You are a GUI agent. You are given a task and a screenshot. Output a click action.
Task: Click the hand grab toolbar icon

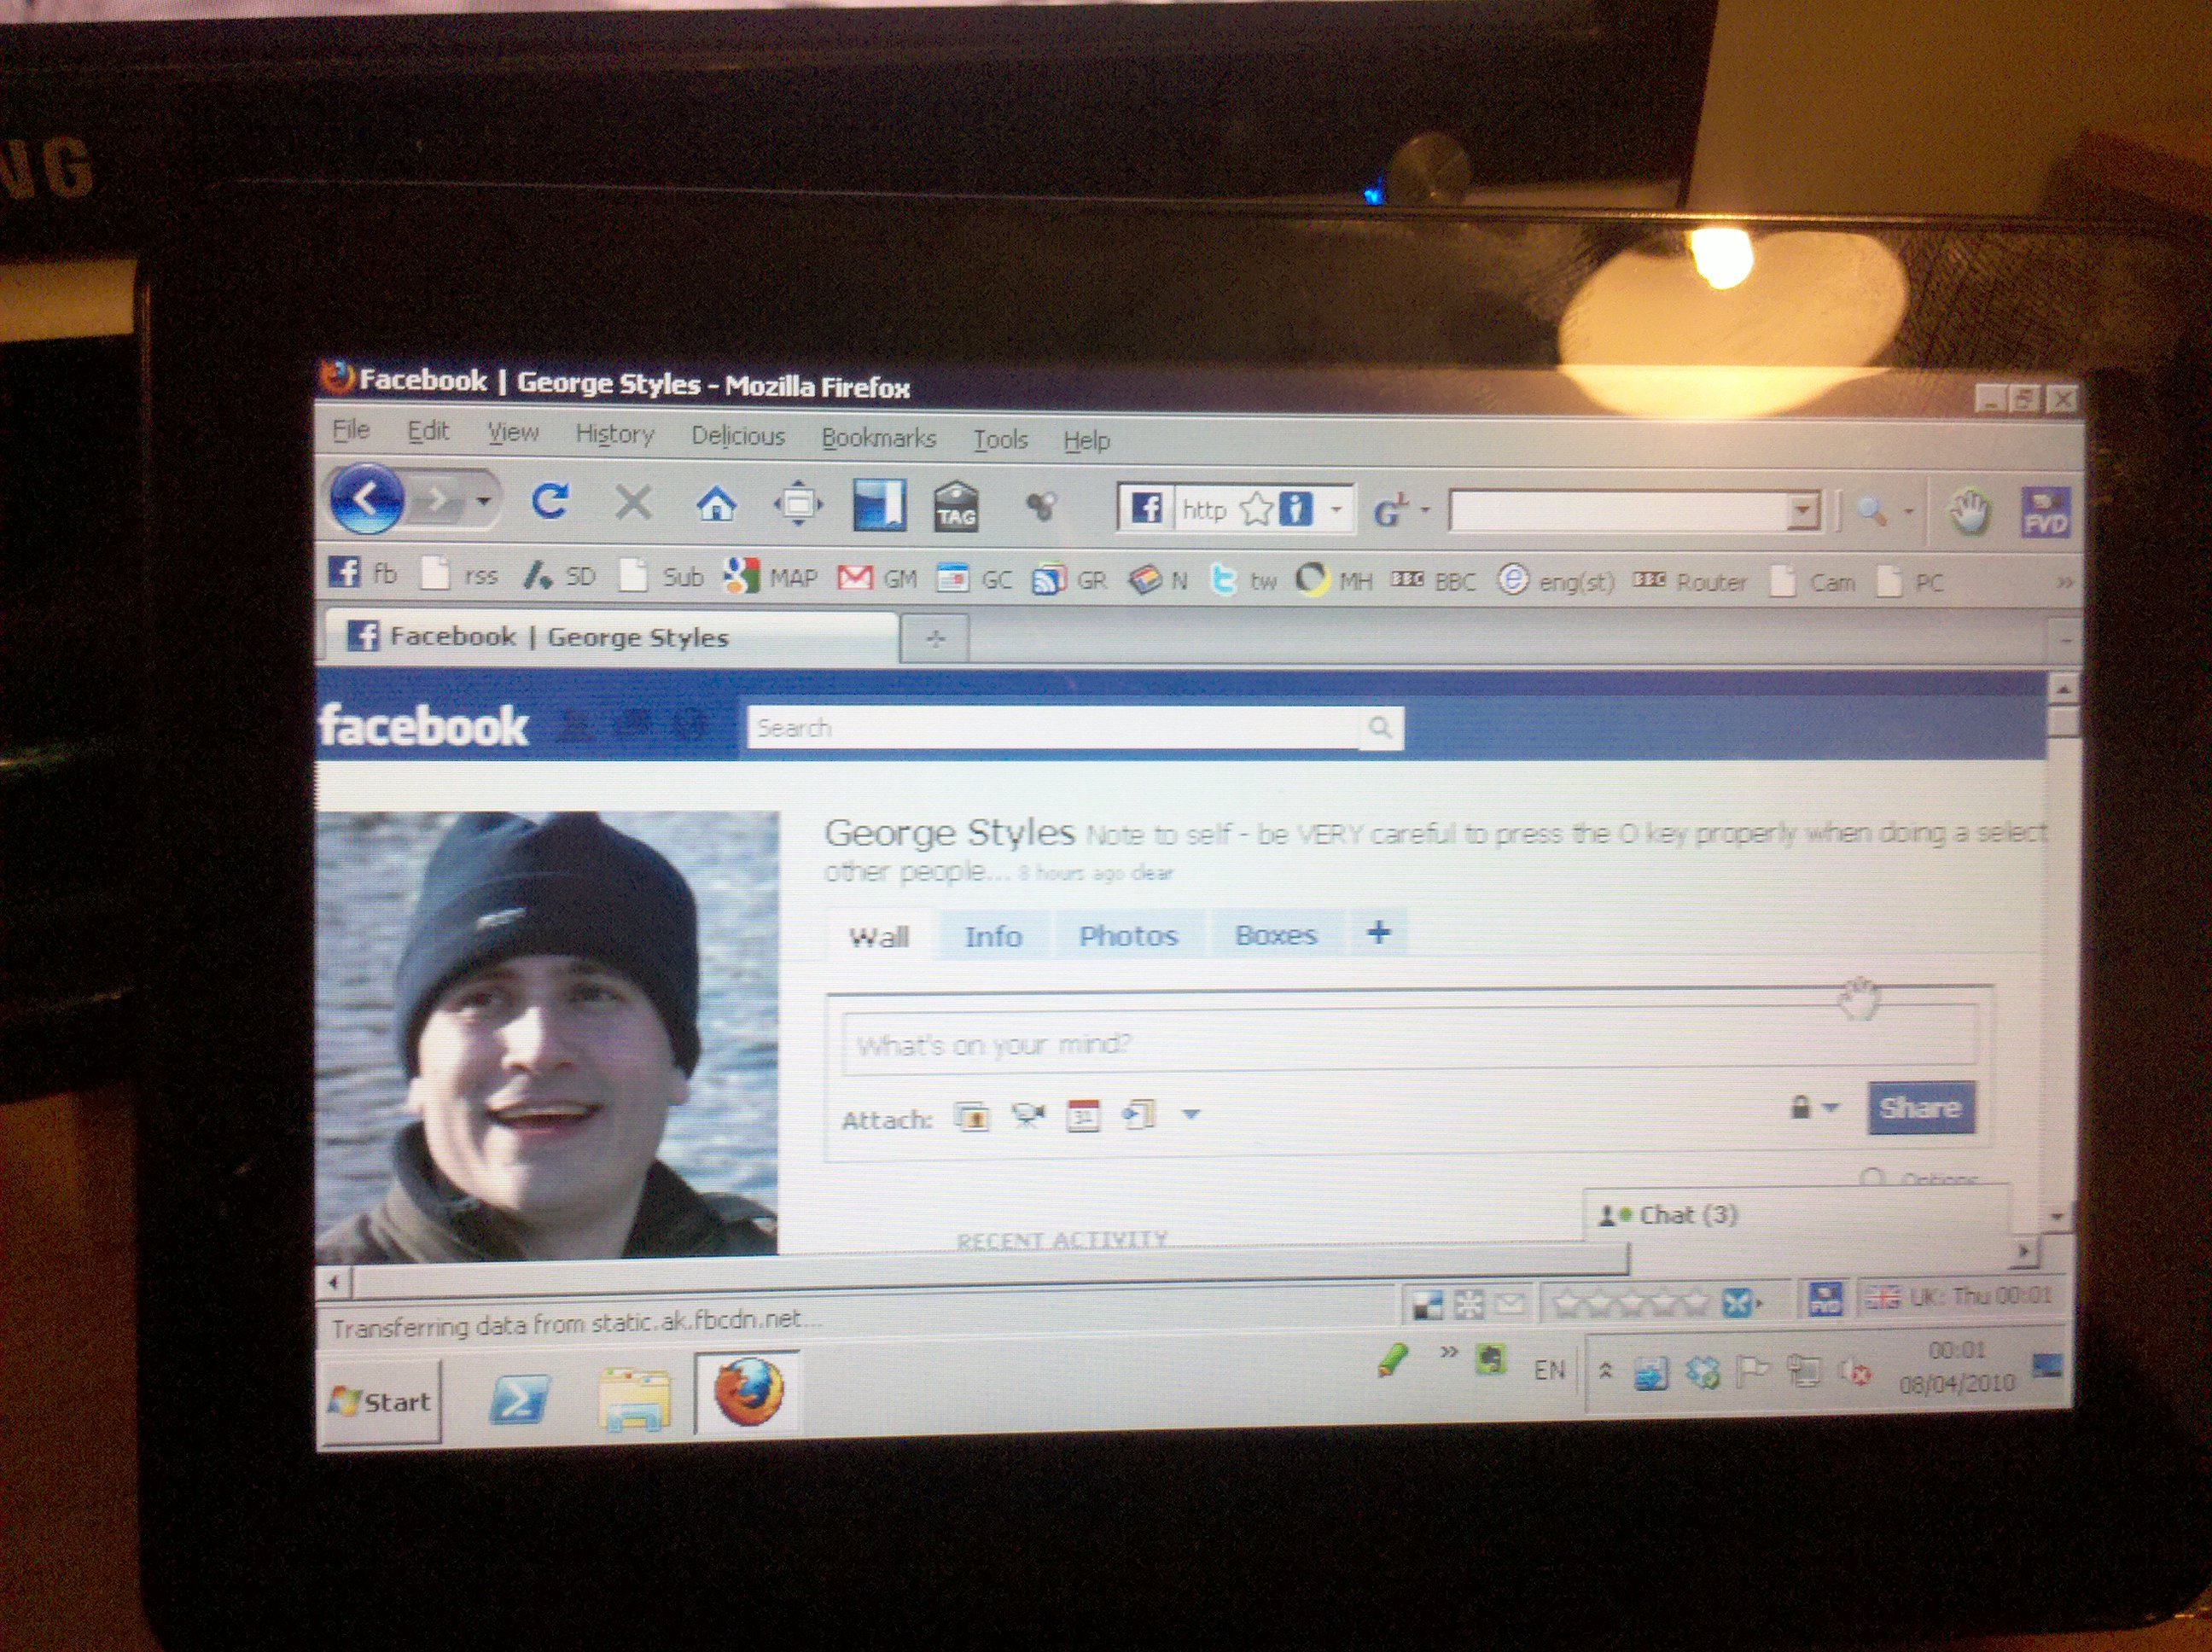(x=1970, y=513)
